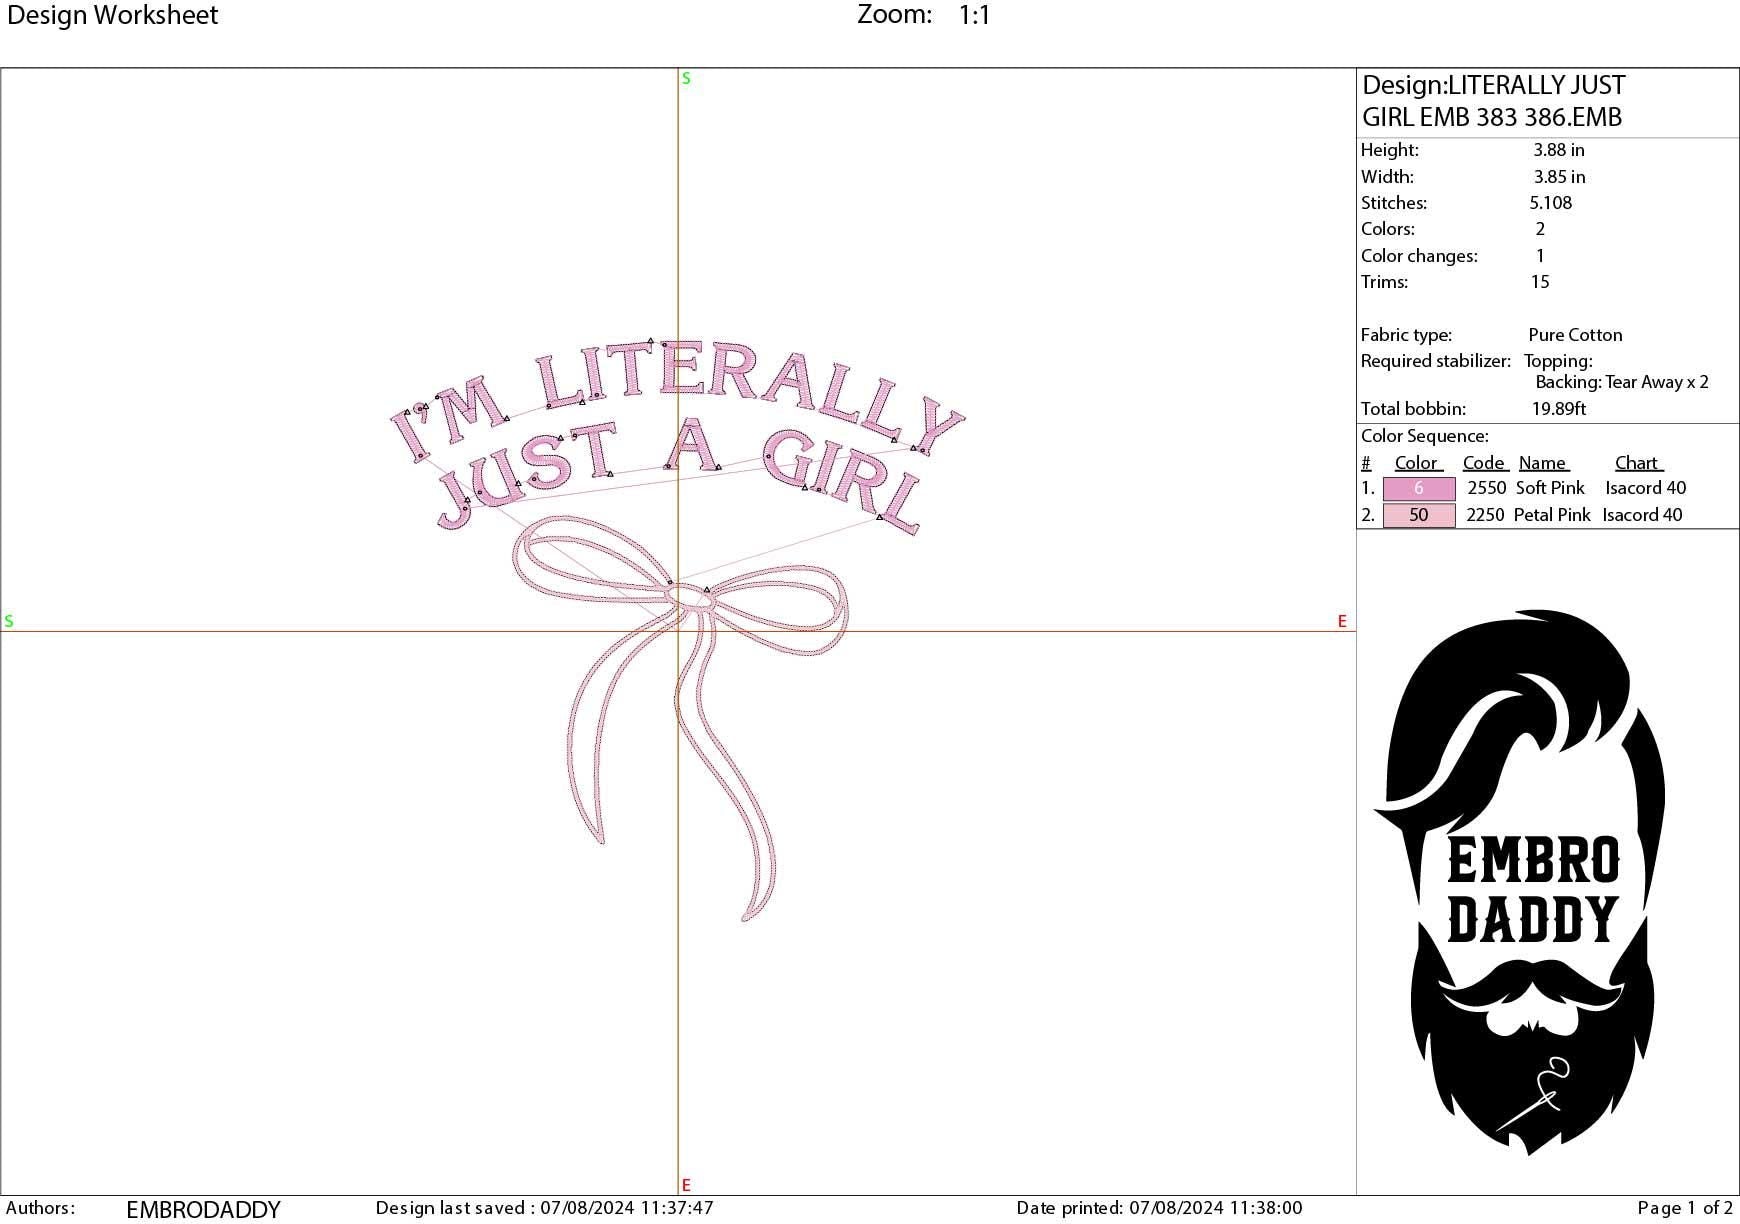1740x1224 pixels.
Task: Click the Soft Pink color swatch
Action: point(1418,488)
